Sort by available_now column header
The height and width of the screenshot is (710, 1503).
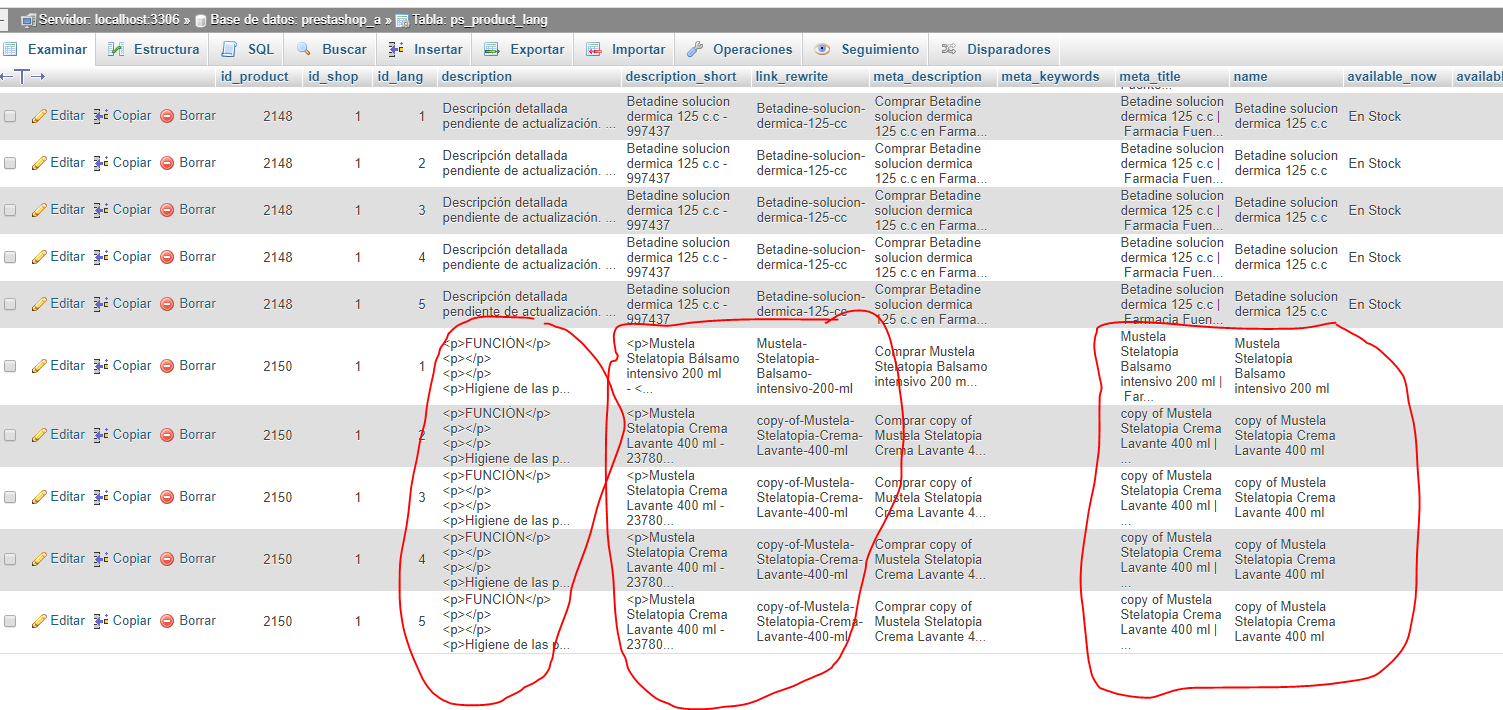[1392, 76]
